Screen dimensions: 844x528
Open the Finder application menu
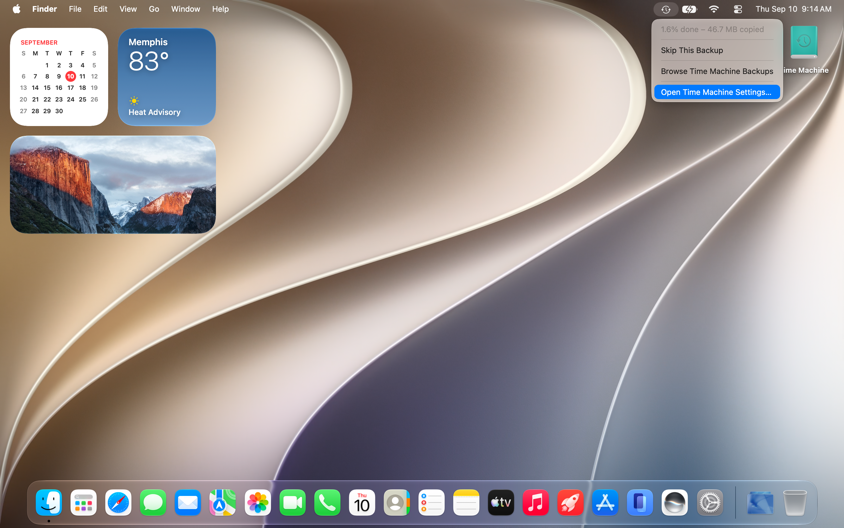[45, 9]
